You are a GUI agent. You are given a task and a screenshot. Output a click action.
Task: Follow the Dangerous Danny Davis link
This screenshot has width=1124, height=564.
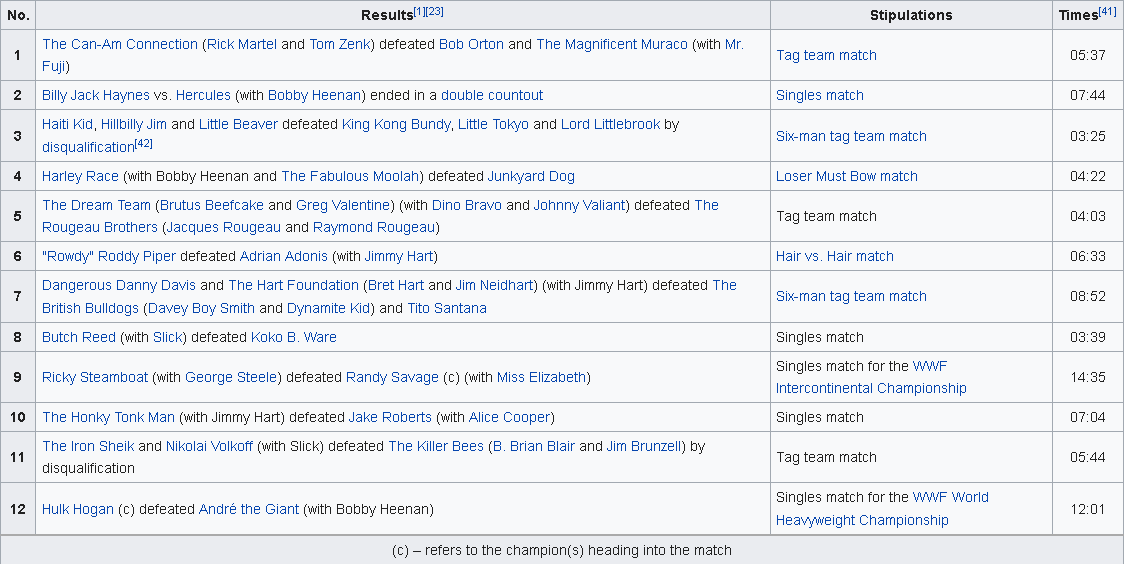(x=118, y=285)
